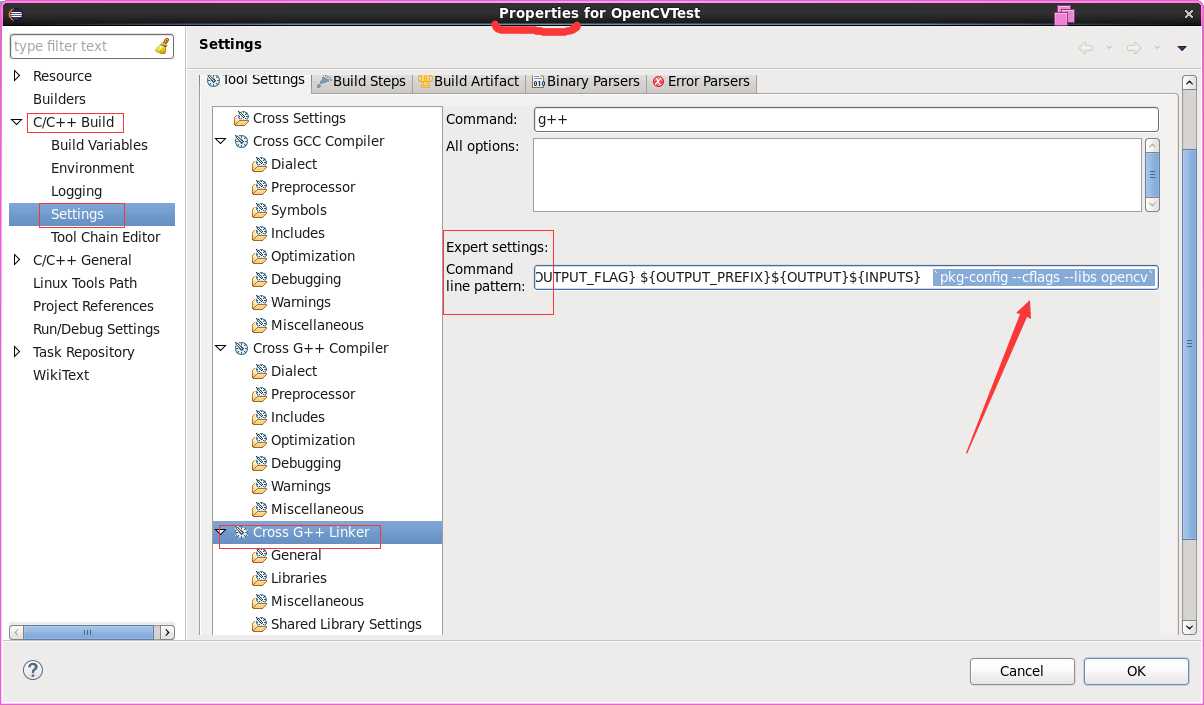Screen dimensions: 1204x705
Task: Select Optimization under Cross G++ Compiler
Action: (x=313, y=440)
